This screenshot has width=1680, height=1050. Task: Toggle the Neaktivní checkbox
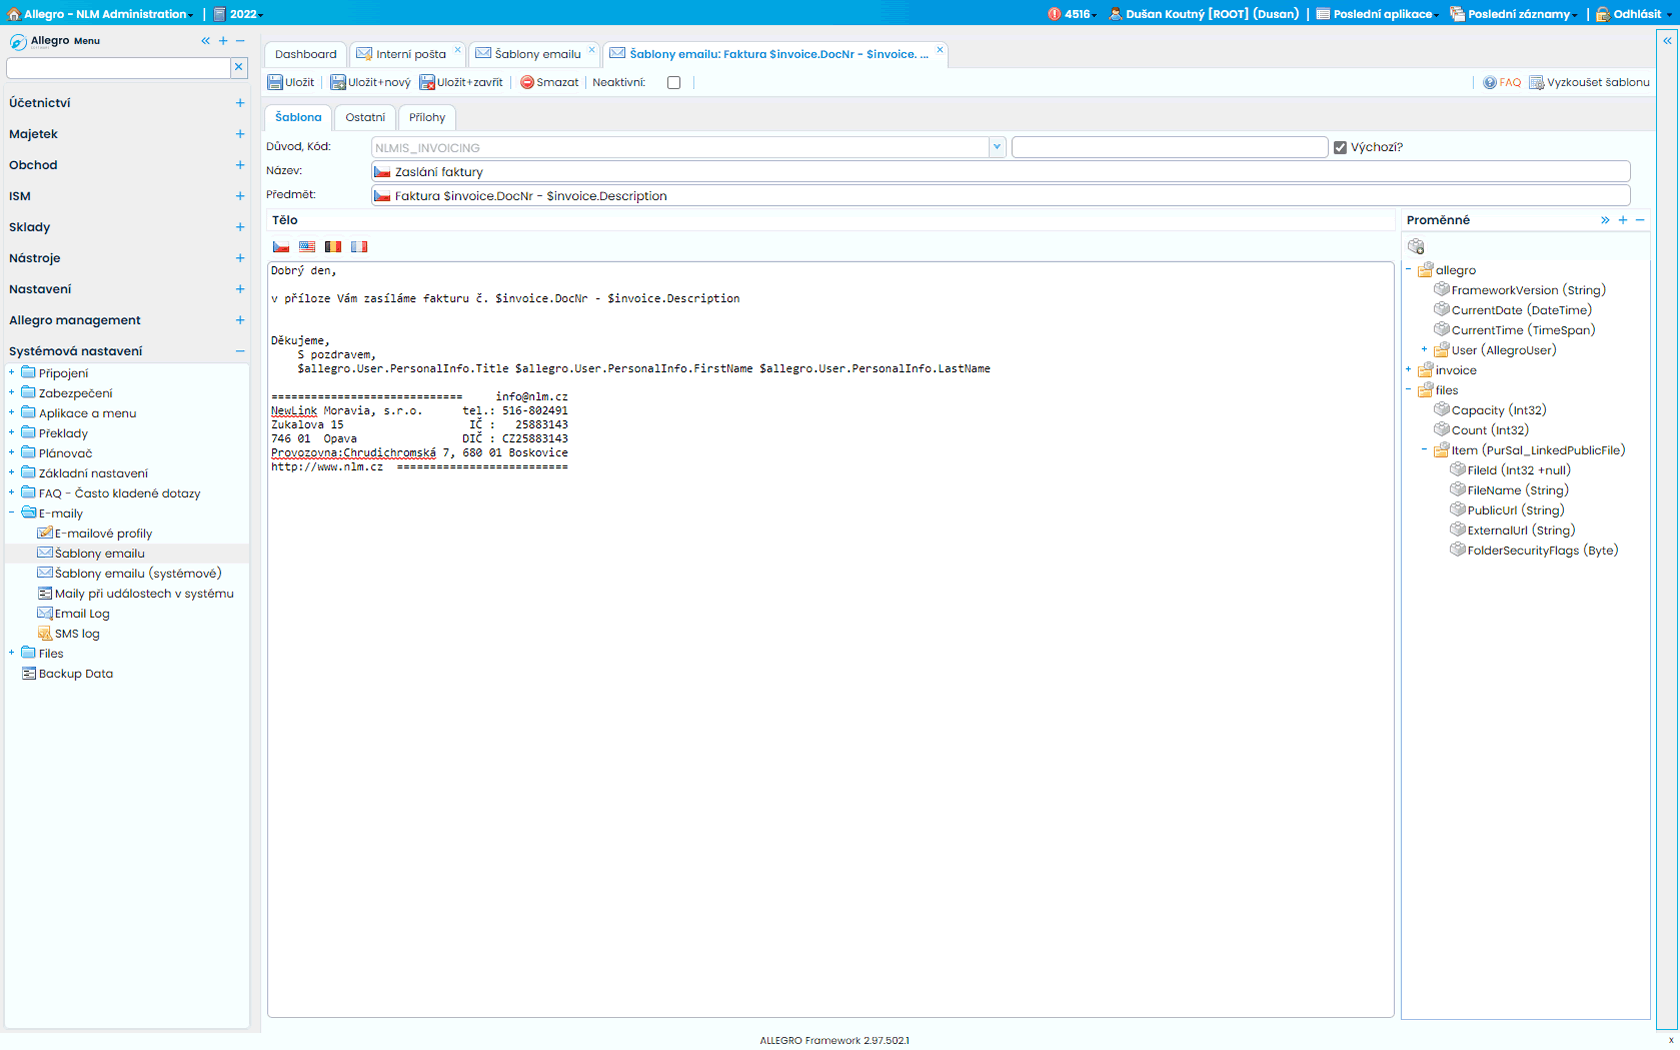coord(674,82)
